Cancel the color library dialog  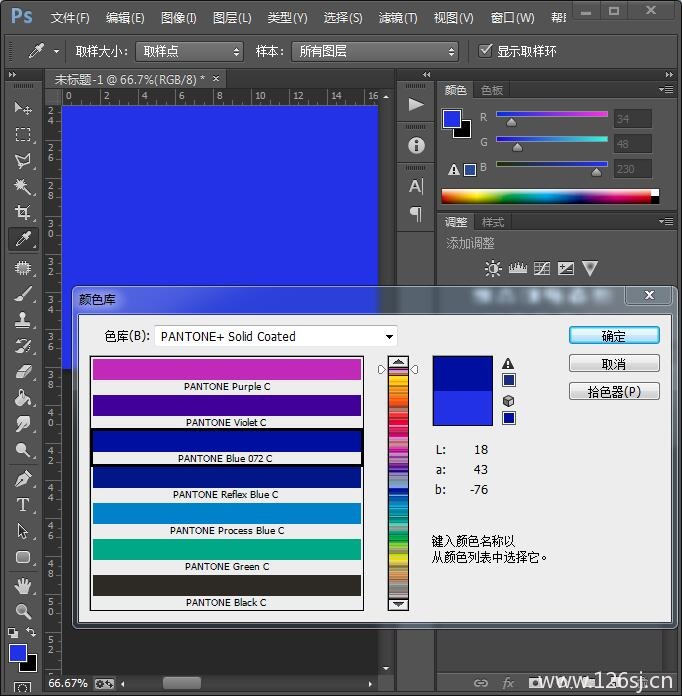click(614, 364)
